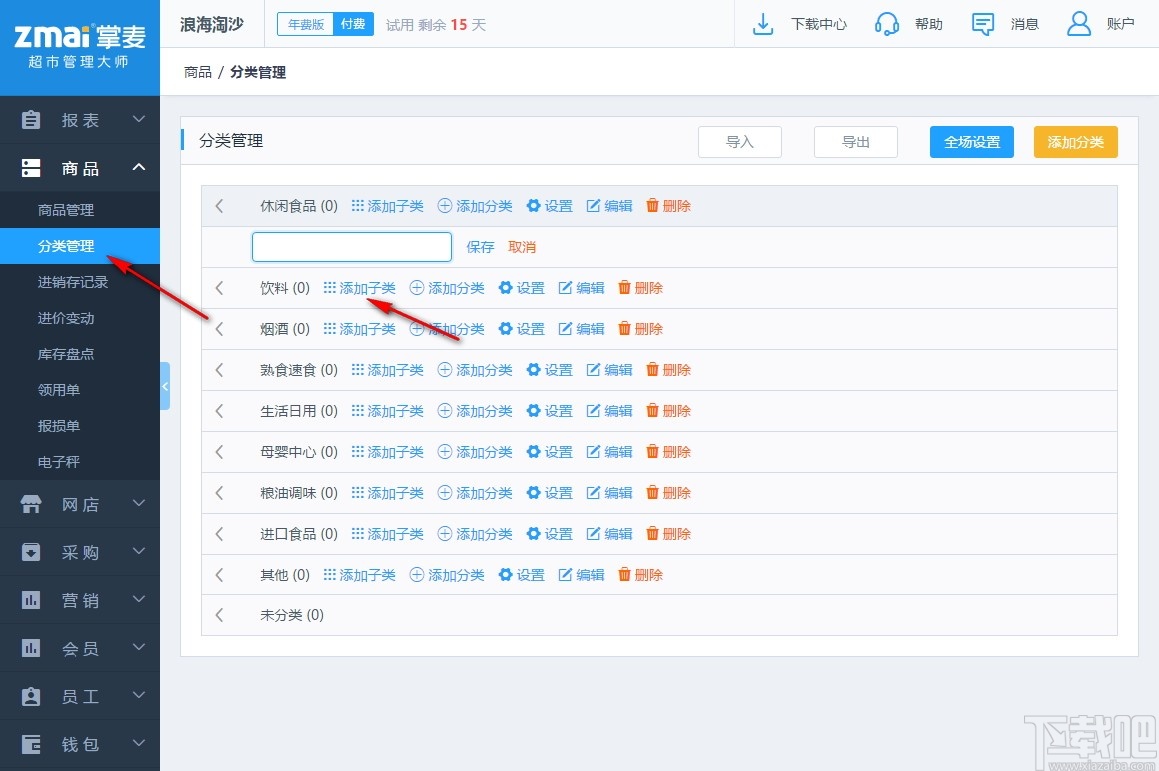Click the 员工 badge icon in sidebar
This screenshot has width=1159, height=771.
pyautogui.click(x=31, y=696)
